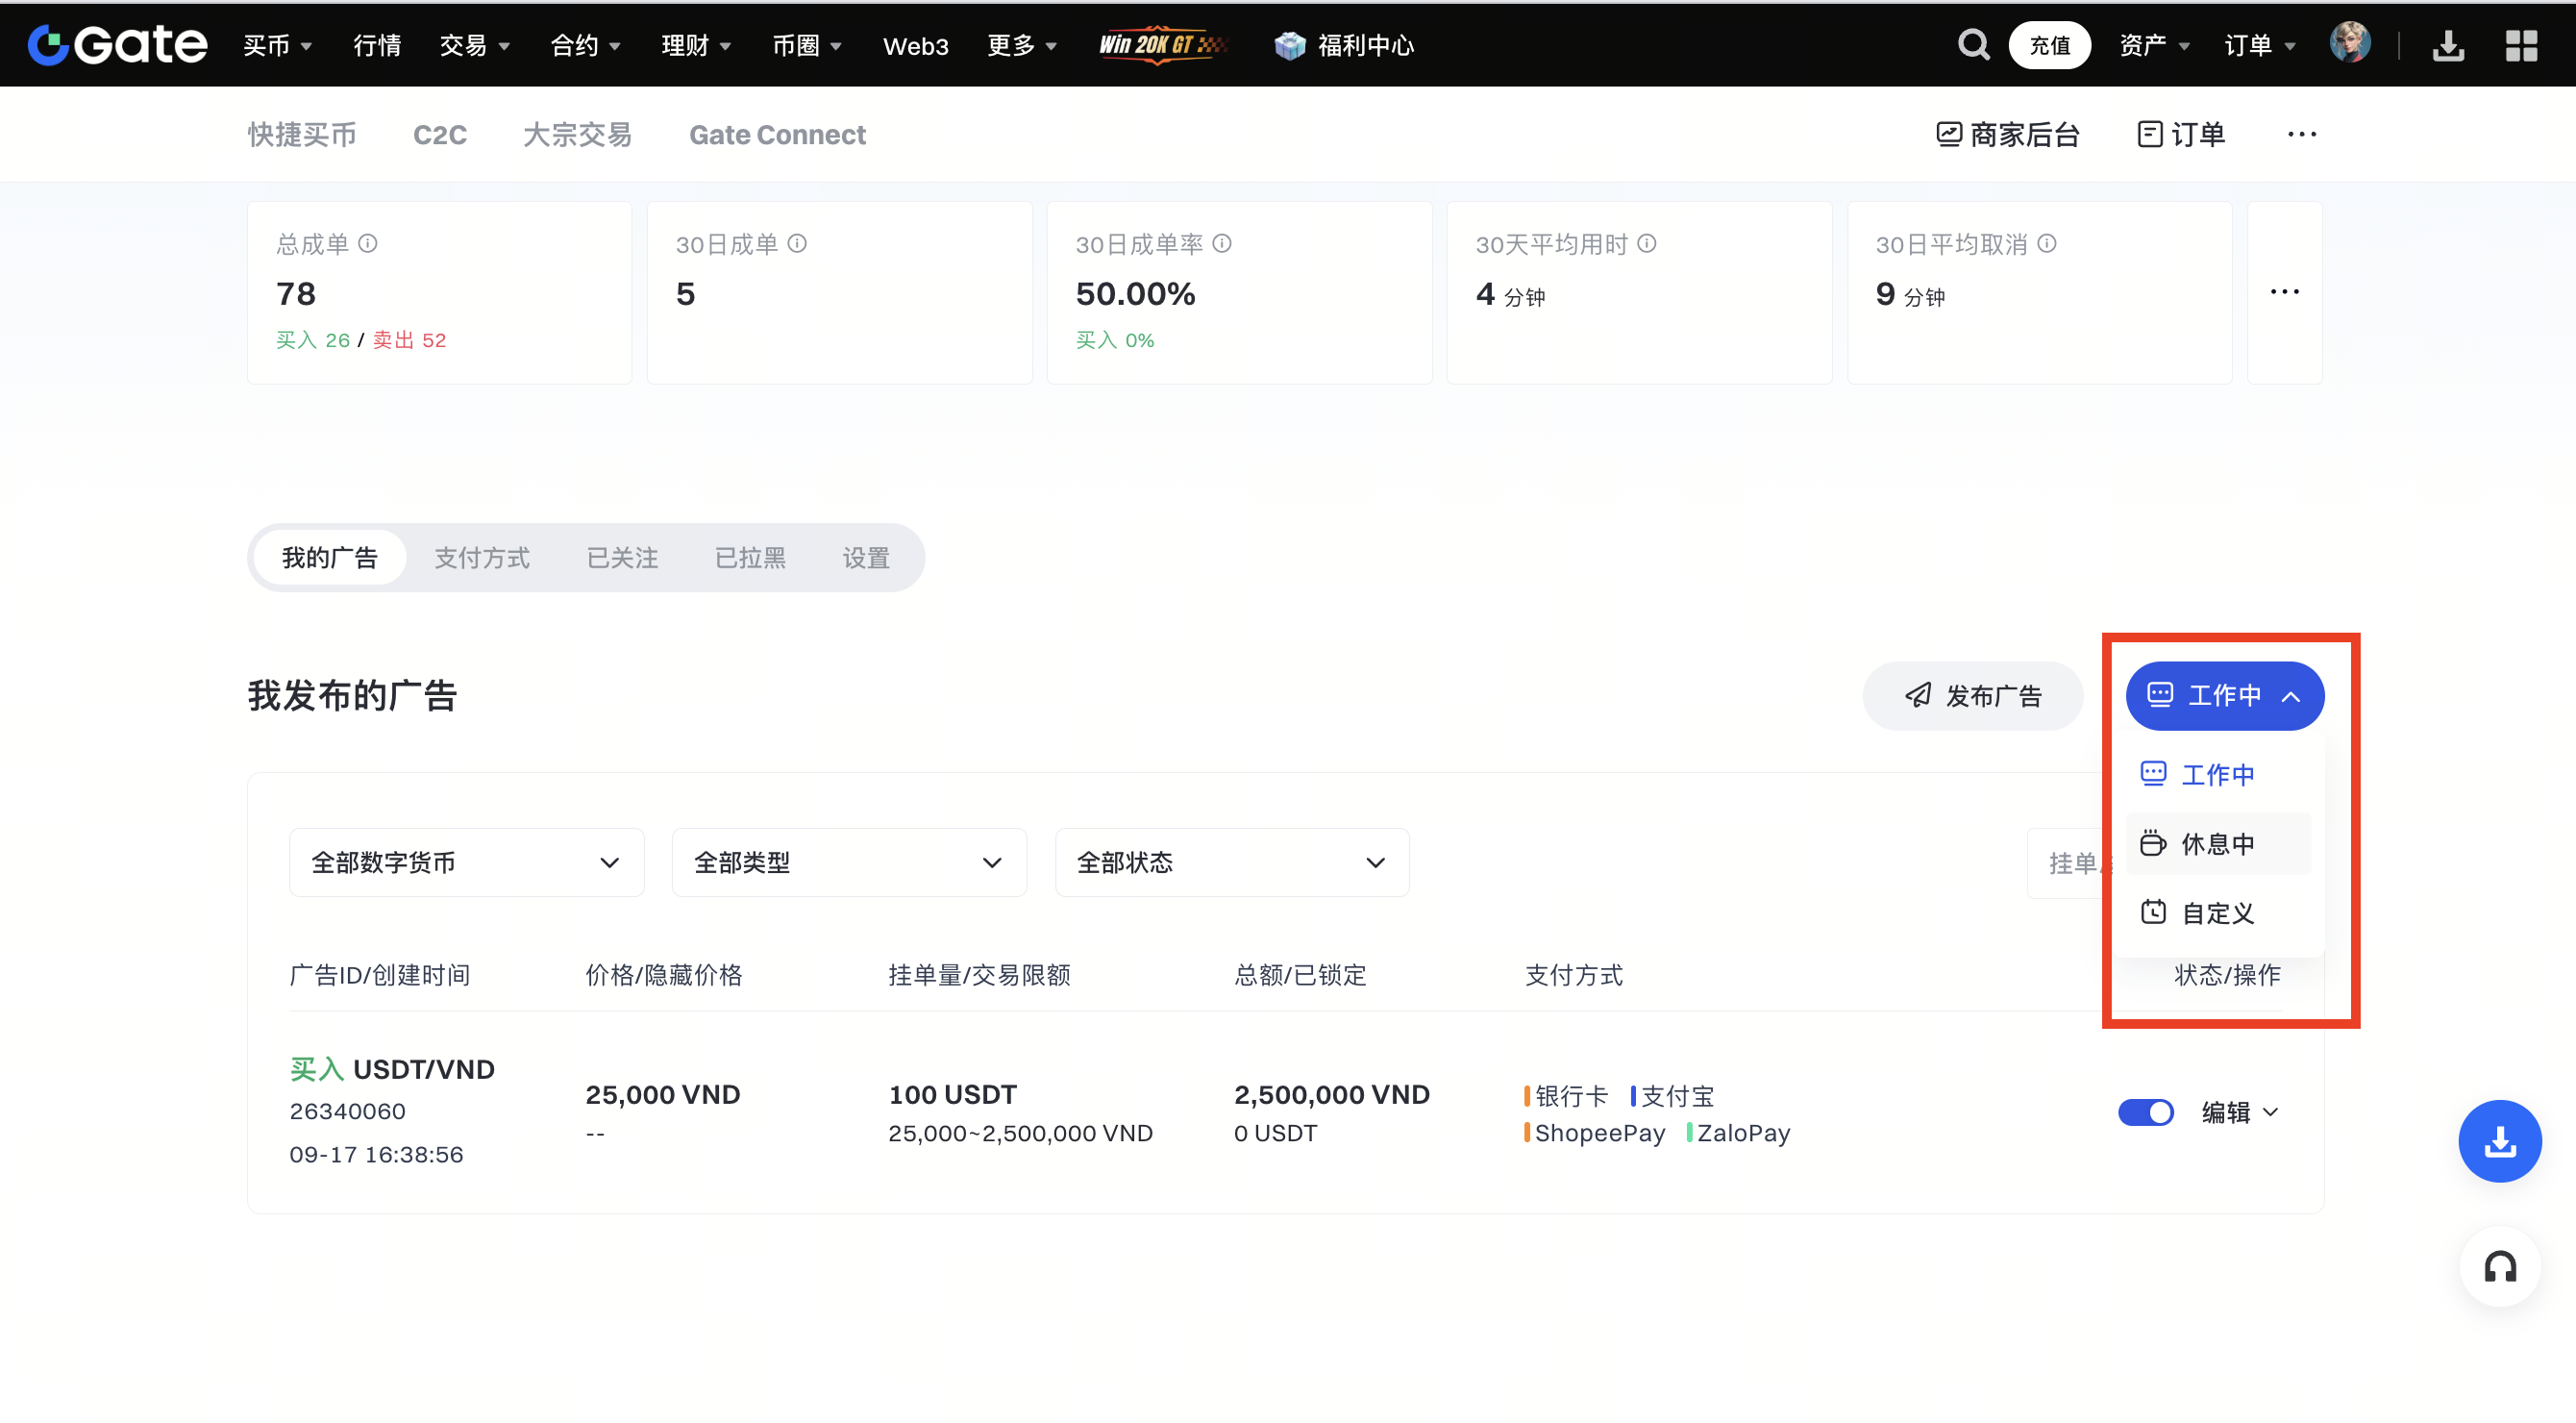Viewport: 2576px width, 1423px height.
Task: Click info icon beside 30日成单率
Action: pyautogui.click(x=1222, y=243)
